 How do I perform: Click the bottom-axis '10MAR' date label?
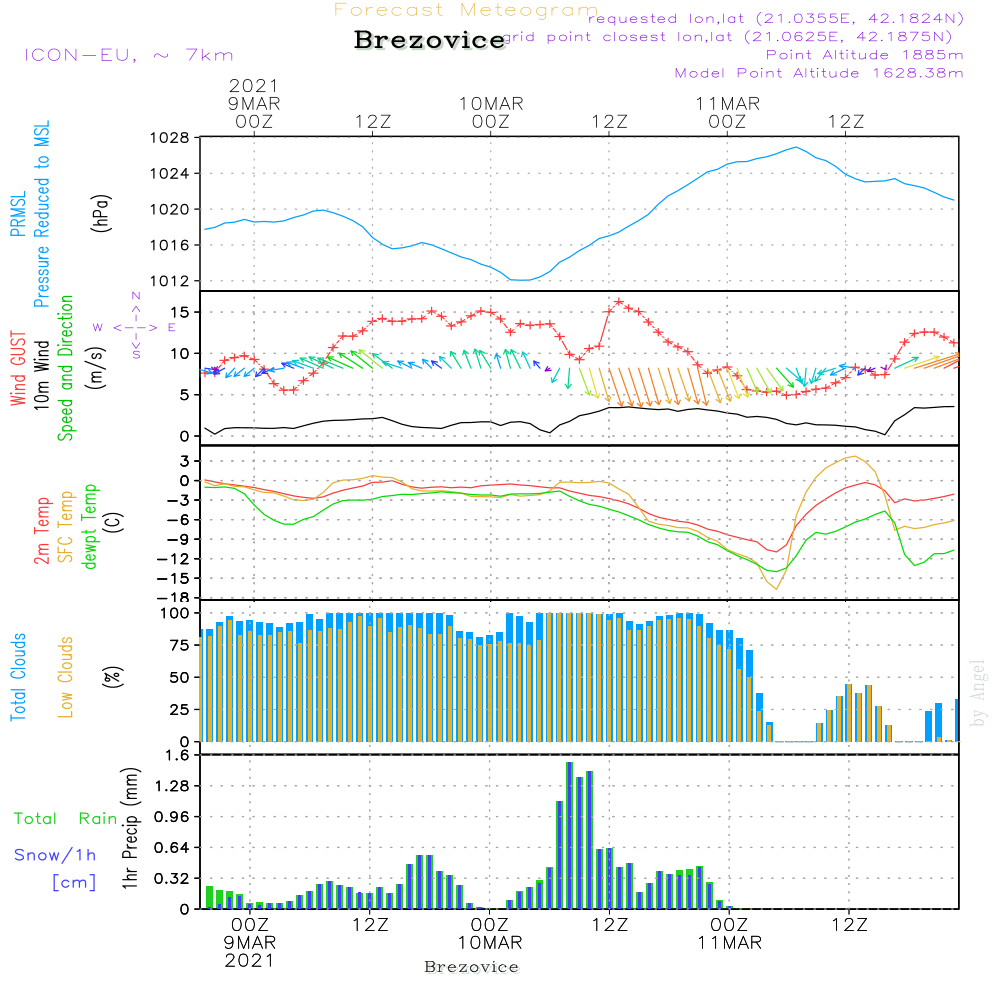[x=490, y=943]
